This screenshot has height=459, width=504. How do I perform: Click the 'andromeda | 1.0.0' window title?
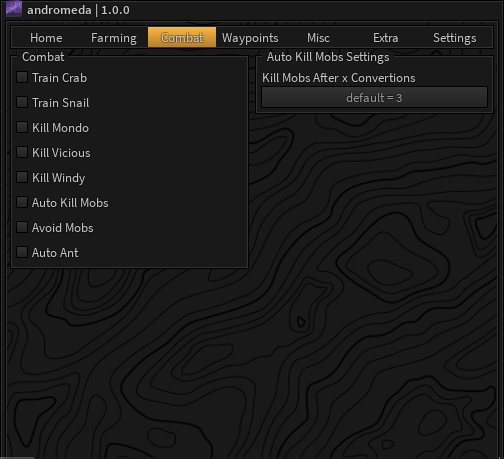78,10
